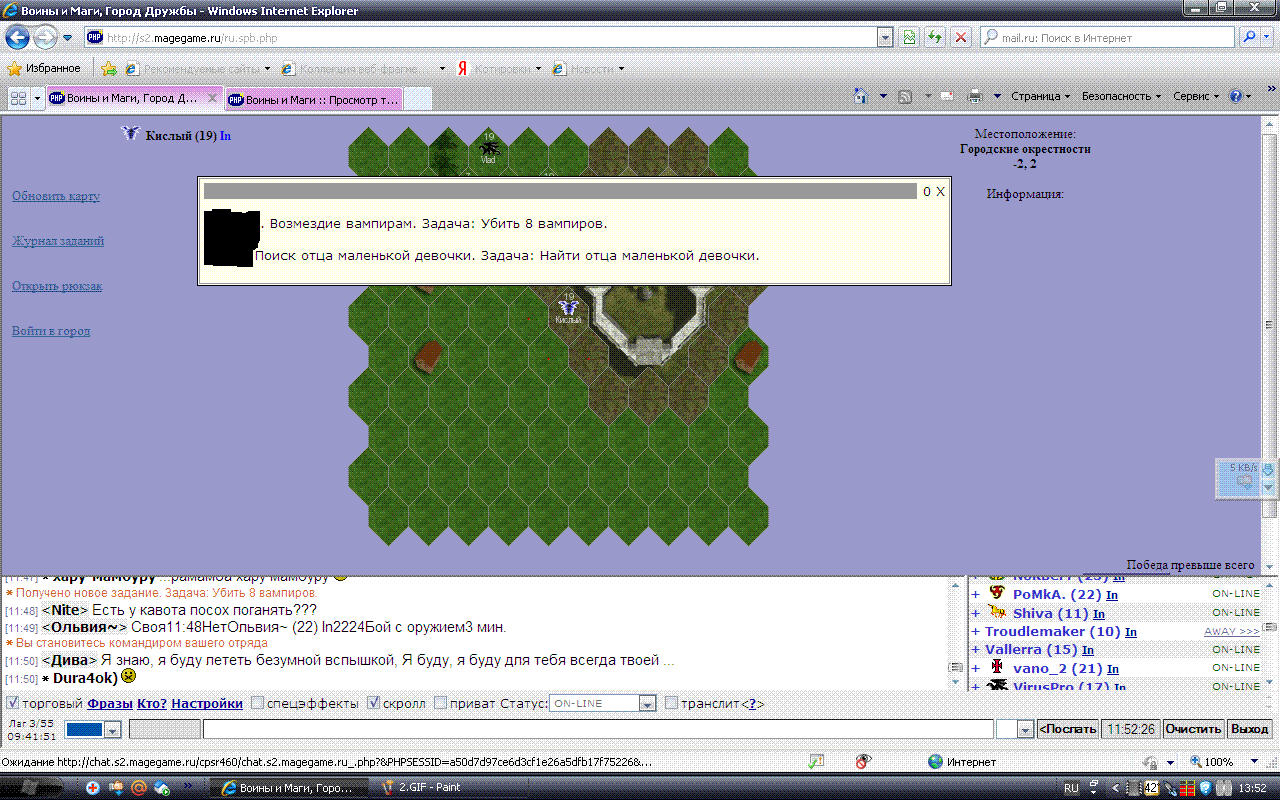Open the Яндекс Котировки favorites item
The width and height of the screenshot is (1280, 800).
499,69
